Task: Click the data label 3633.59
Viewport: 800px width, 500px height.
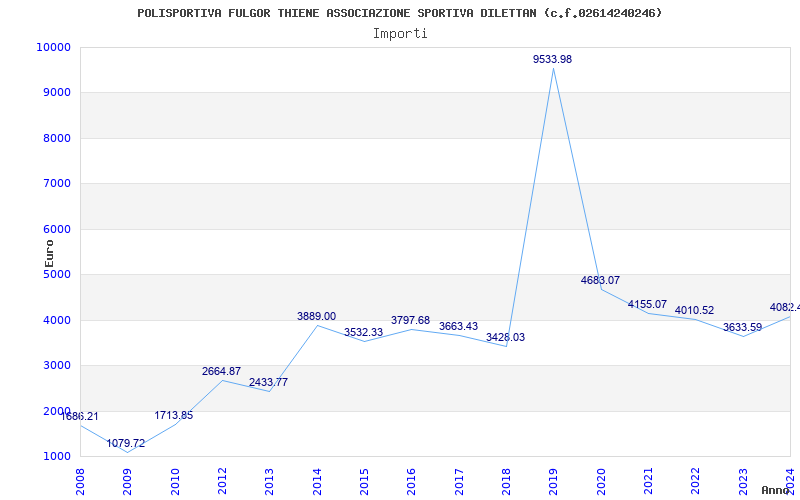Action: tap(742, 328)
